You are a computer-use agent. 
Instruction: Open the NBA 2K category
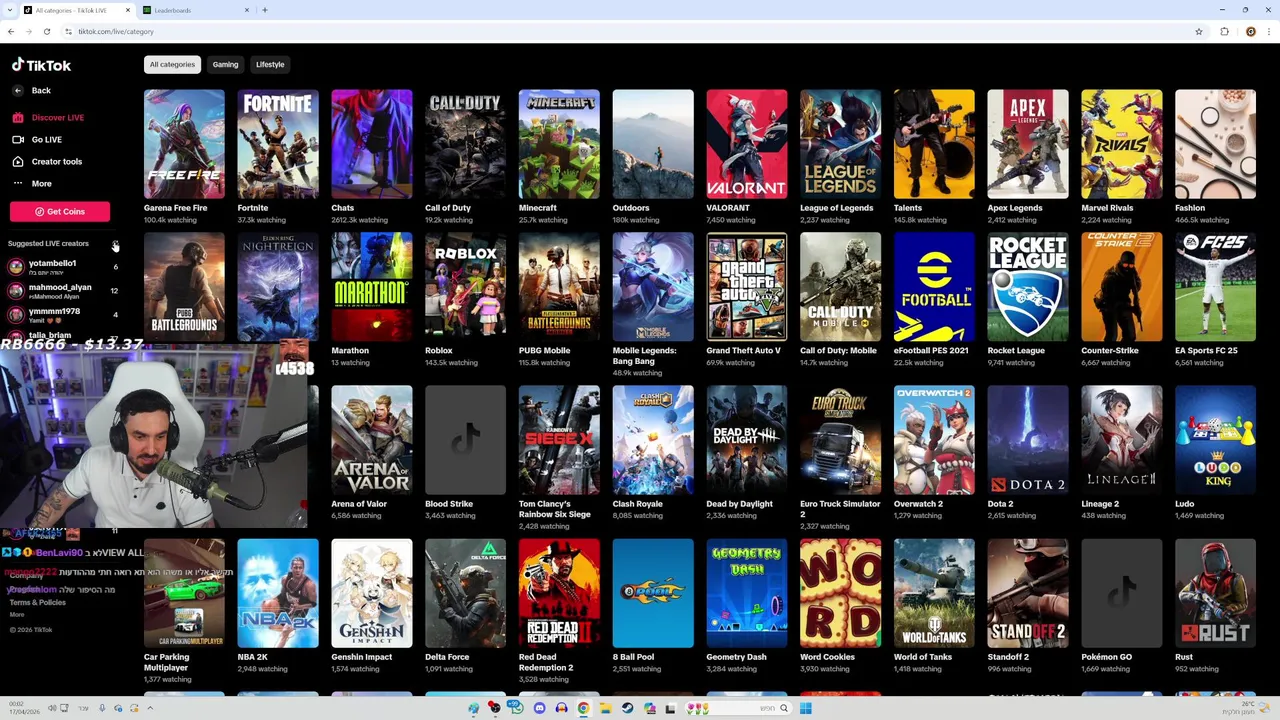coord(278,594)
